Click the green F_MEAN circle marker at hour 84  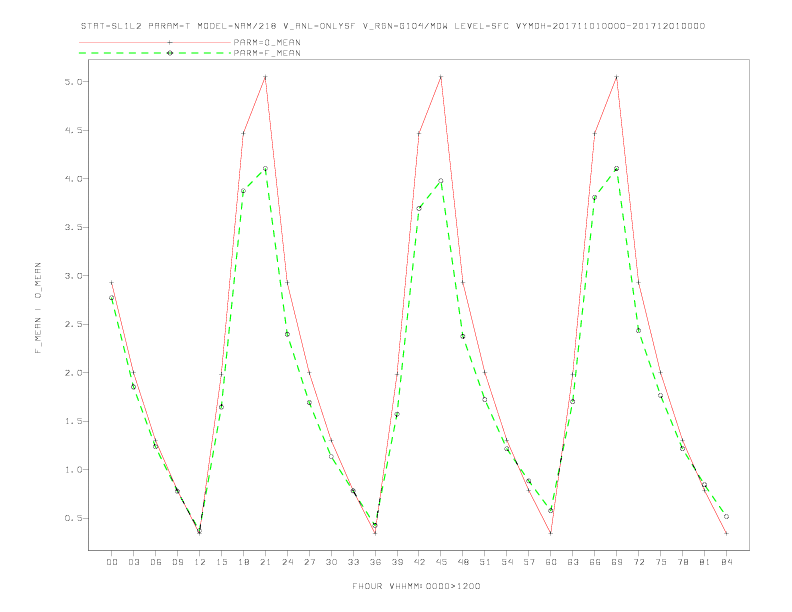(727, 517)
